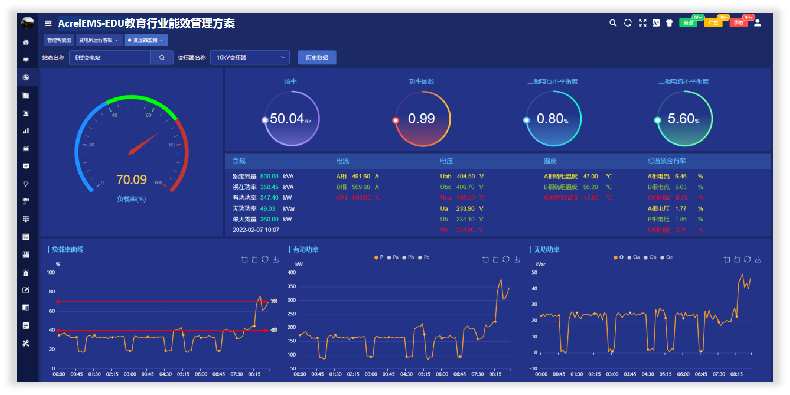Expand the second breadcrumb tab dropdown arrow
This screenshot has height=395, width=790.
pos(117,40)
